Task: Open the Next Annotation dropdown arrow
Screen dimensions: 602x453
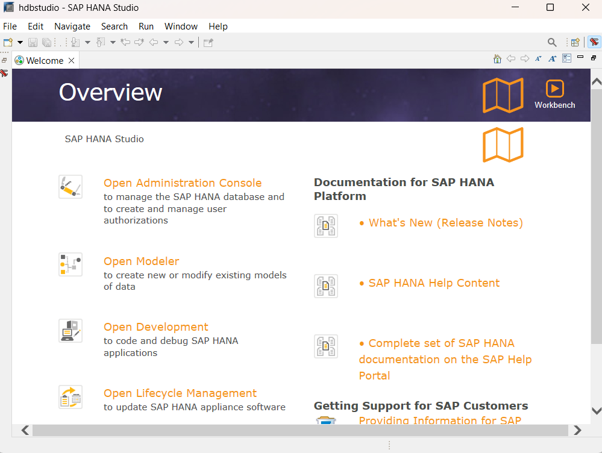Action: 88,42
